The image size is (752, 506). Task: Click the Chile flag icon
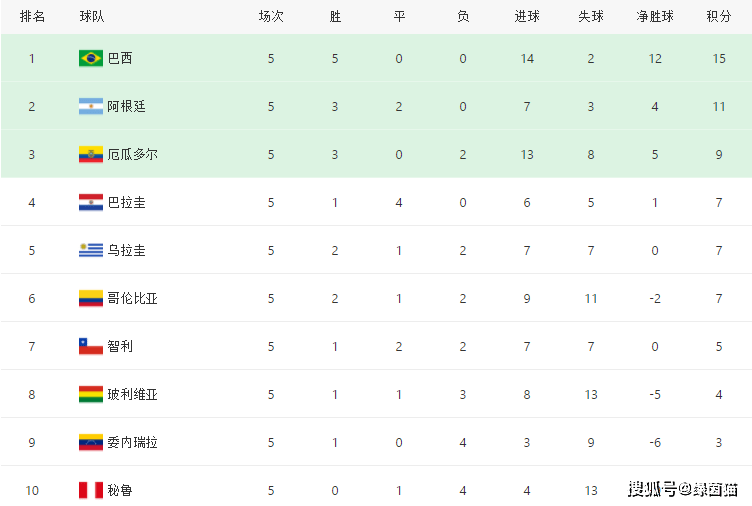tap(91, 346)
